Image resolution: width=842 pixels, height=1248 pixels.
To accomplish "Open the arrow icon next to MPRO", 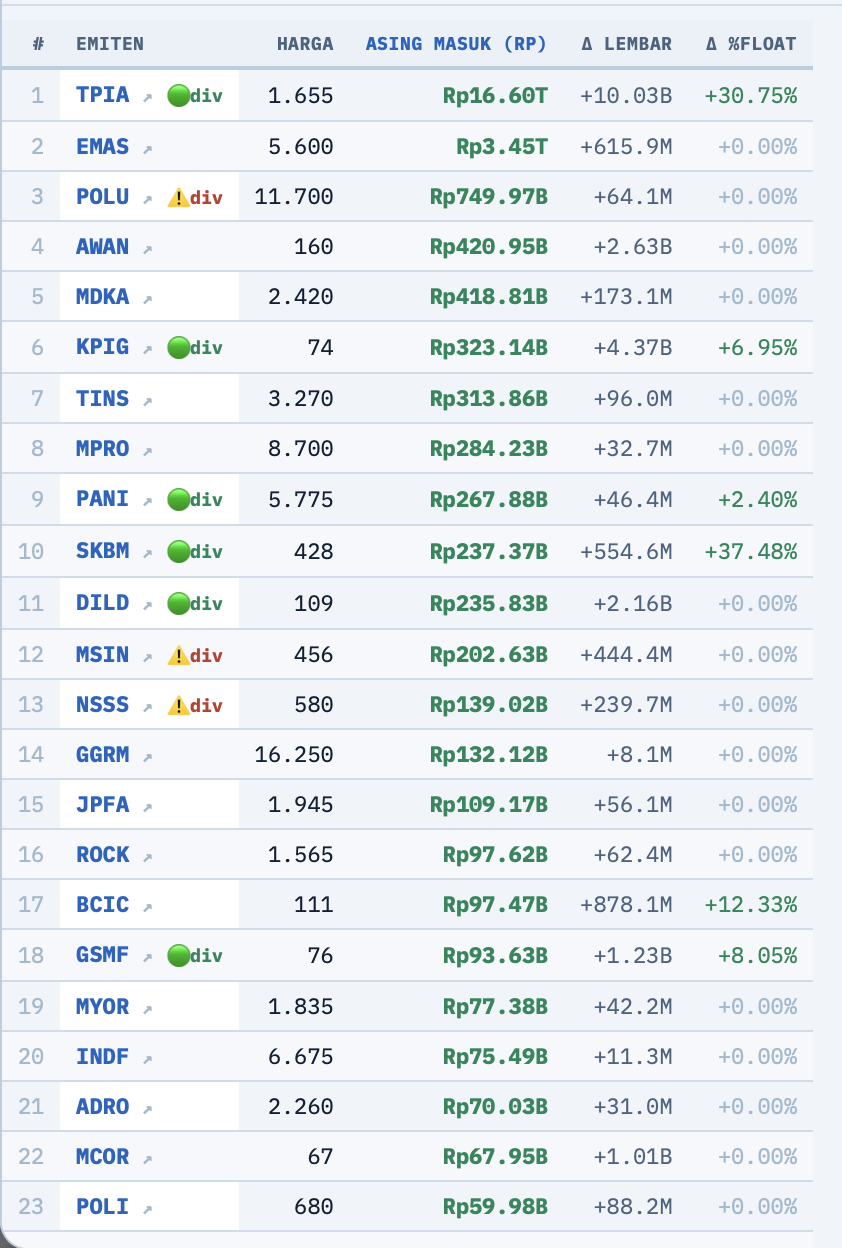I will (x=147, y=451).
